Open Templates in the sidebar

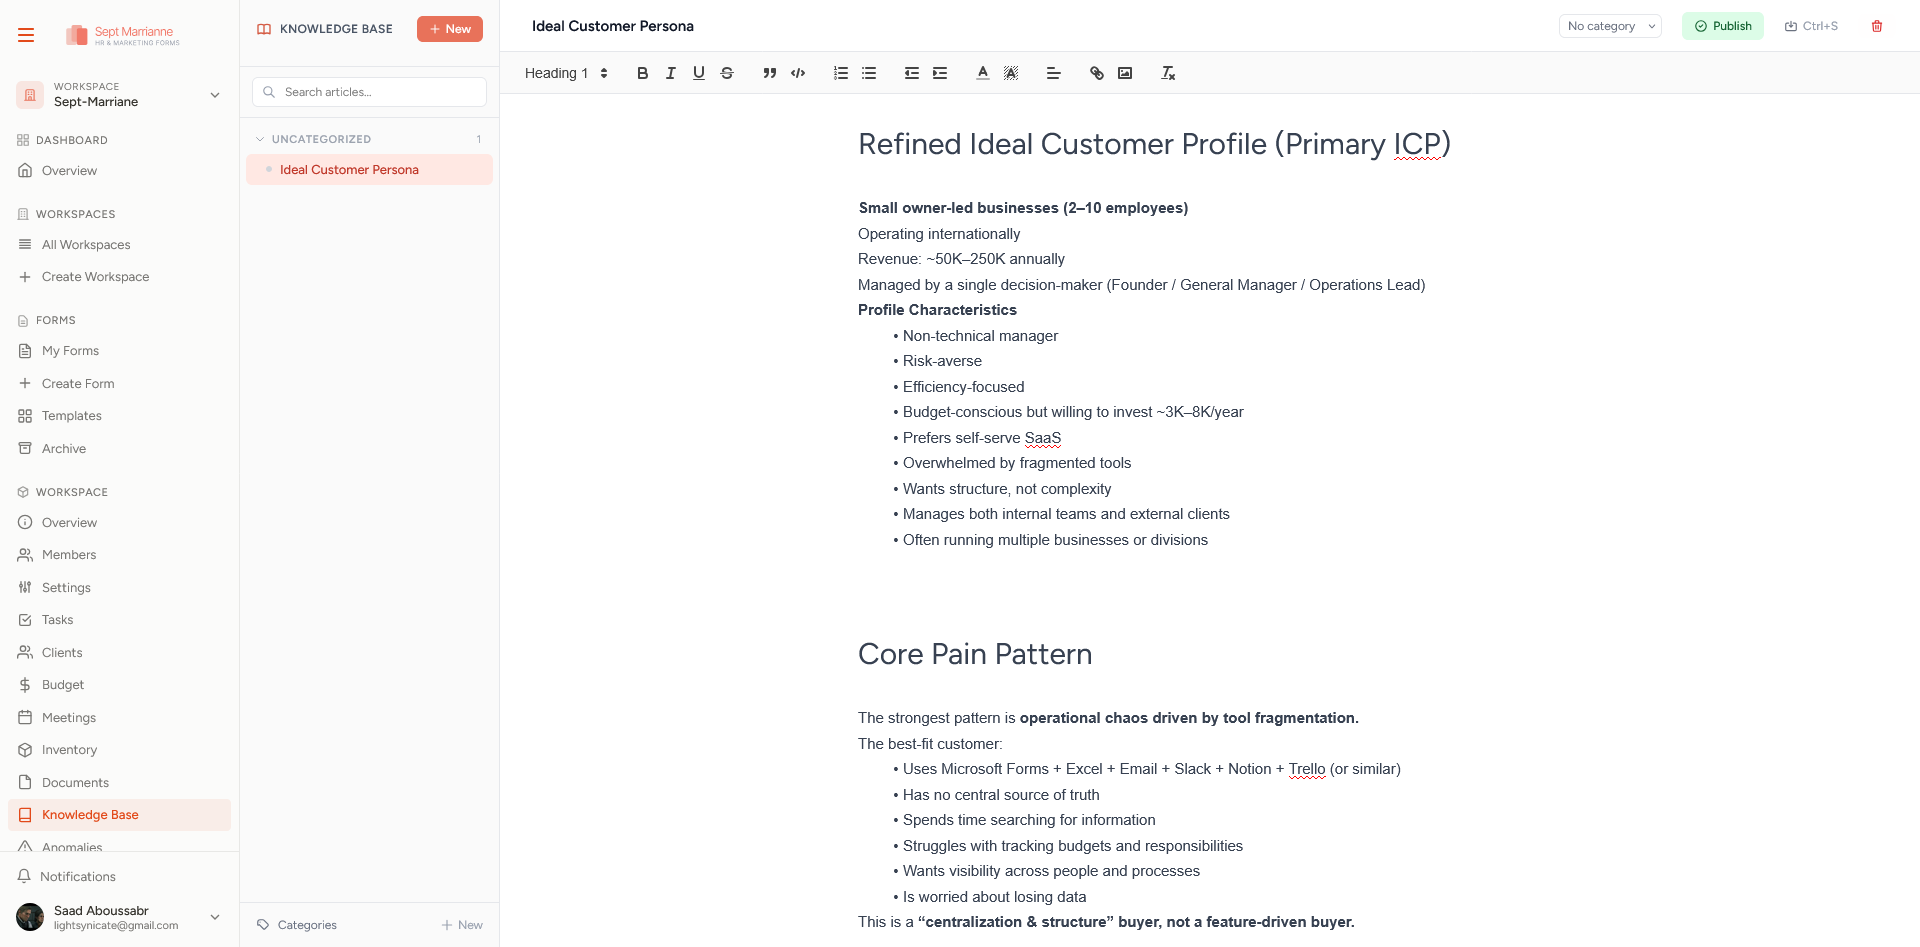(71, 416)
